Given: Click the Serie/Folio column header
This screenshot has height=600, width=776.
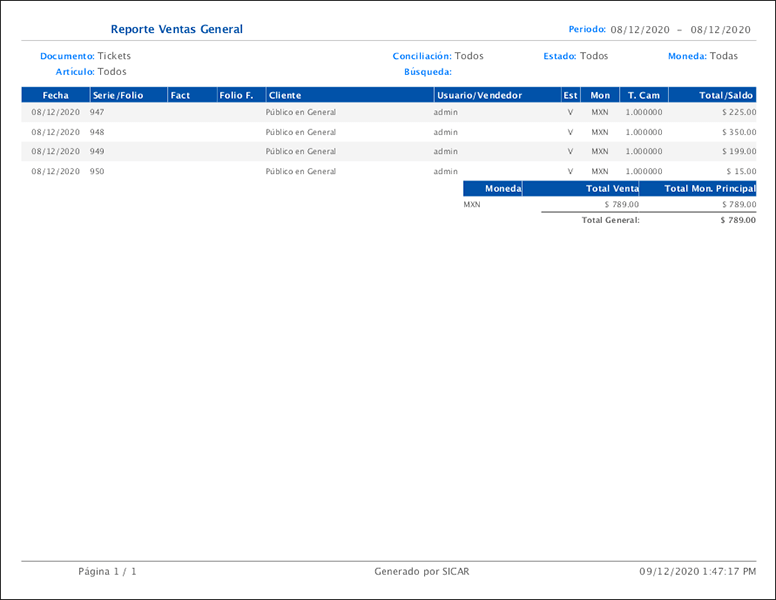Looking at the screenshot, I should tap(118, 95).
